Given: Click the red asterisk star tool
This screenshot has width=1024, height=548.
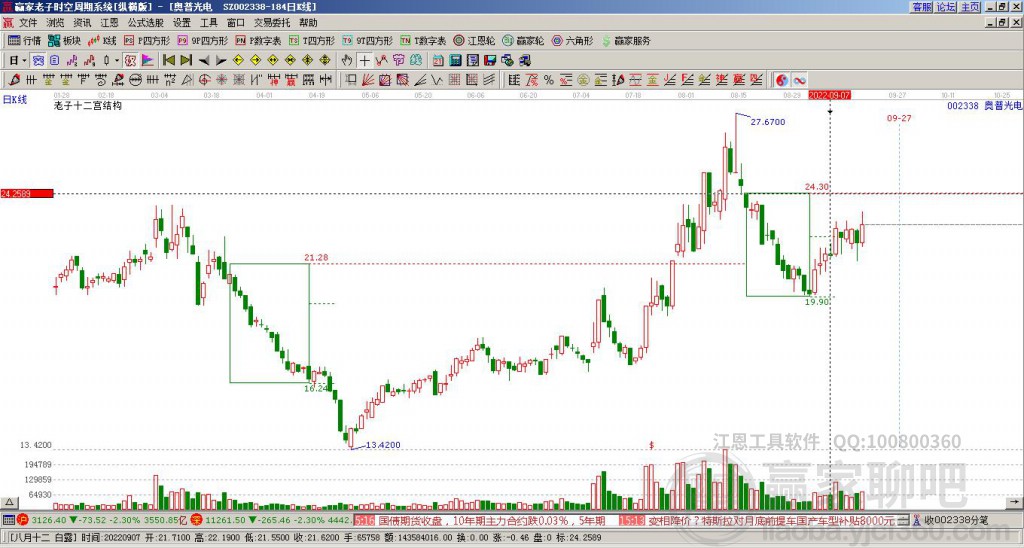Looking at the screenshot, I should pos(222,80).
